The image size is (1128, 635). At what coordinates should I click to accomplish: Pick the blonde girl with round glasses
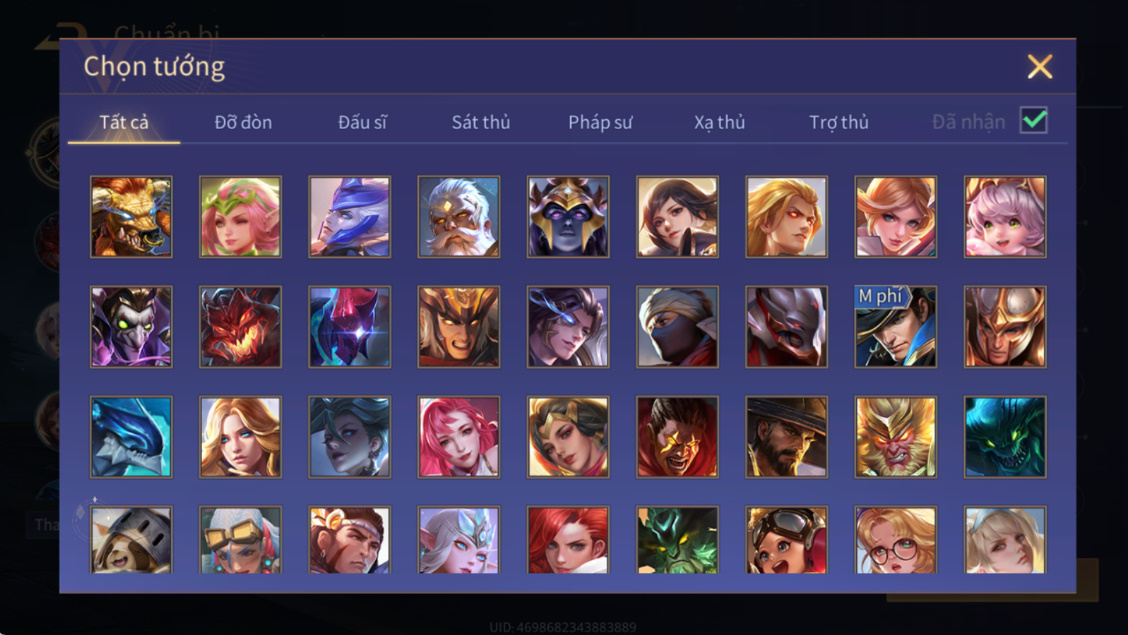point(896,539)
